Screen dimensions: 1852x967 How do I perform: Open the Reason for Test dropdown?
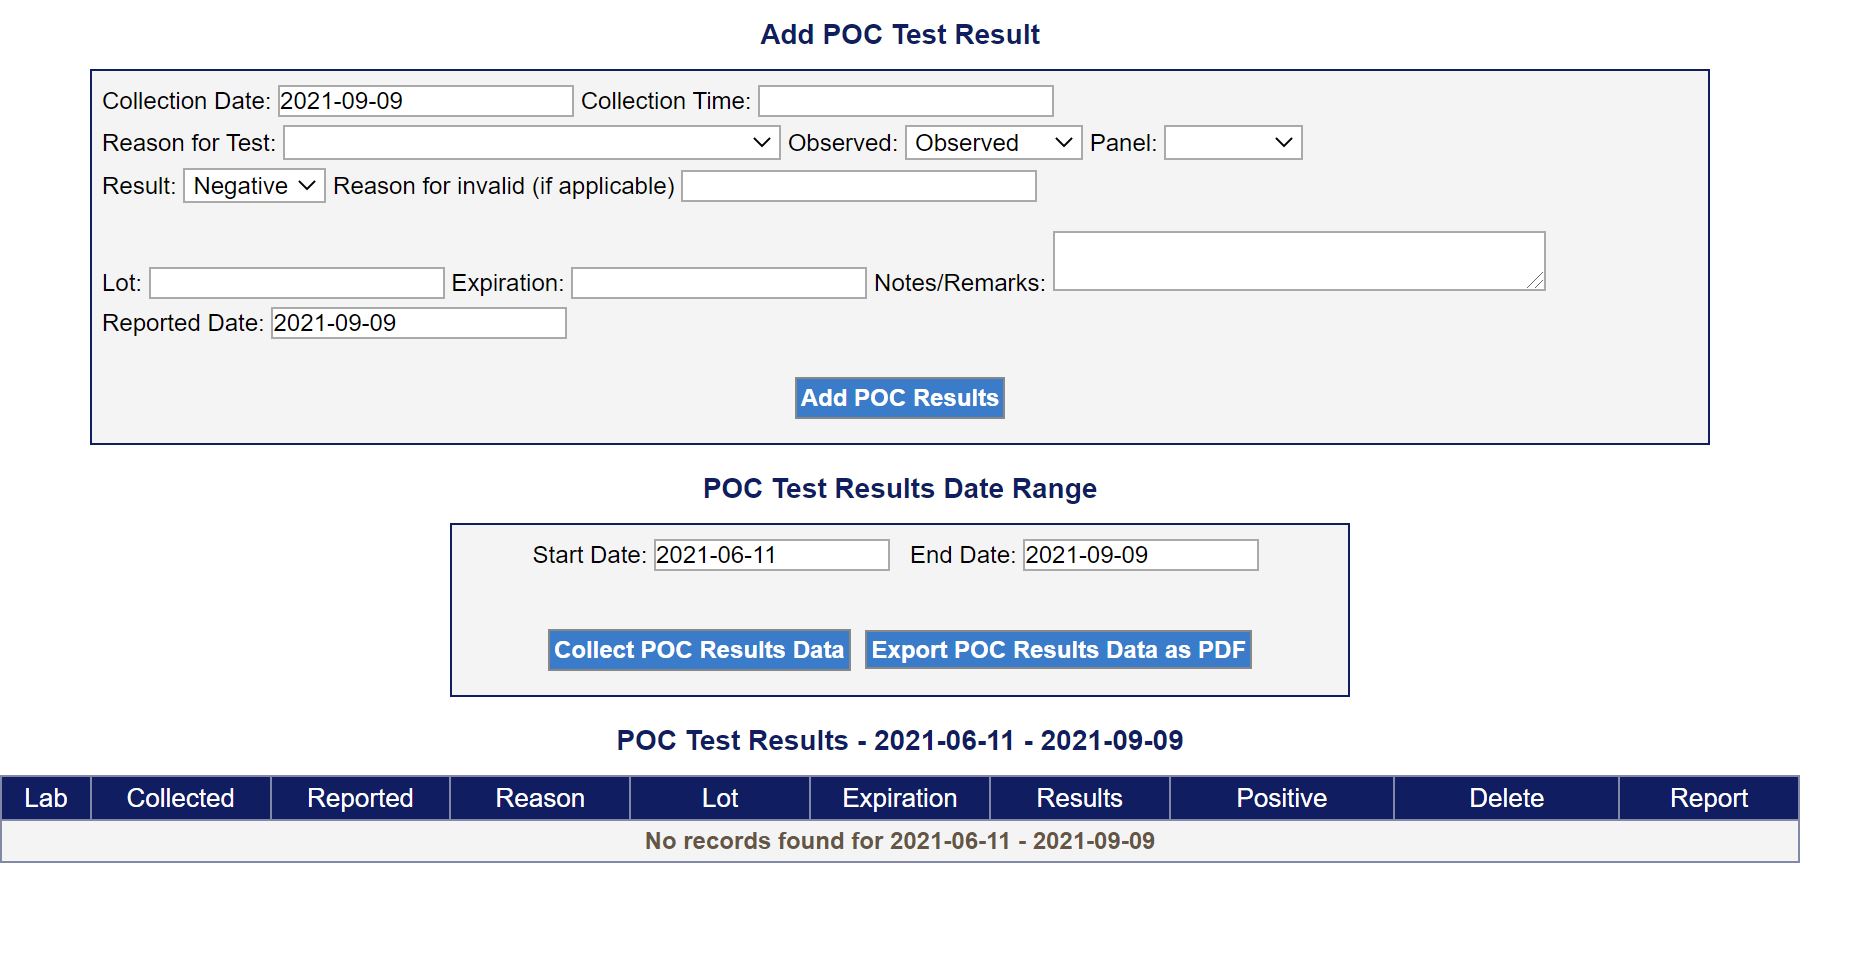click(531, 143)
